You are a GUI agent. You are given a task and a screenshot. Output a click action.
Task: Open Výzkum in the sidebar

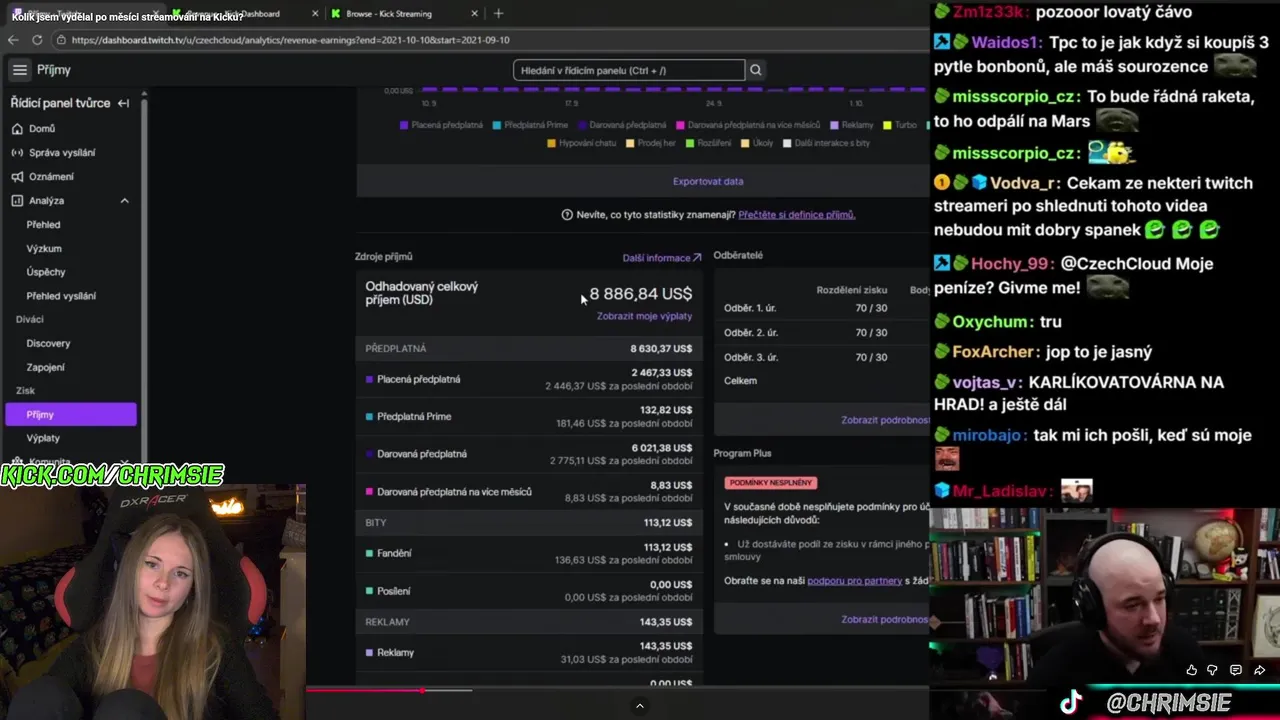click(x=44, y=248)
